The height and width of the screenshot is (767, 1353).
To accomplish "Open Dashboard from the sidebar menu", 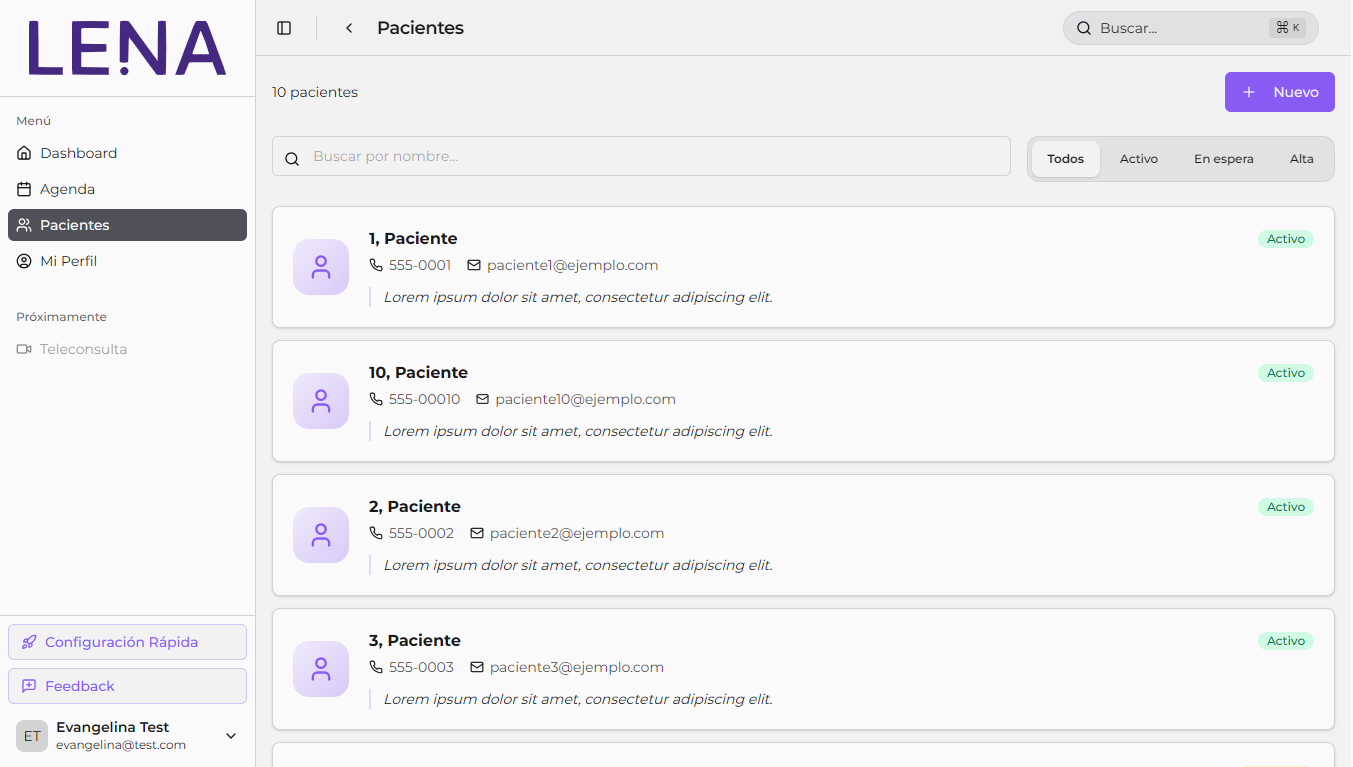I will [x=127, y=153].
